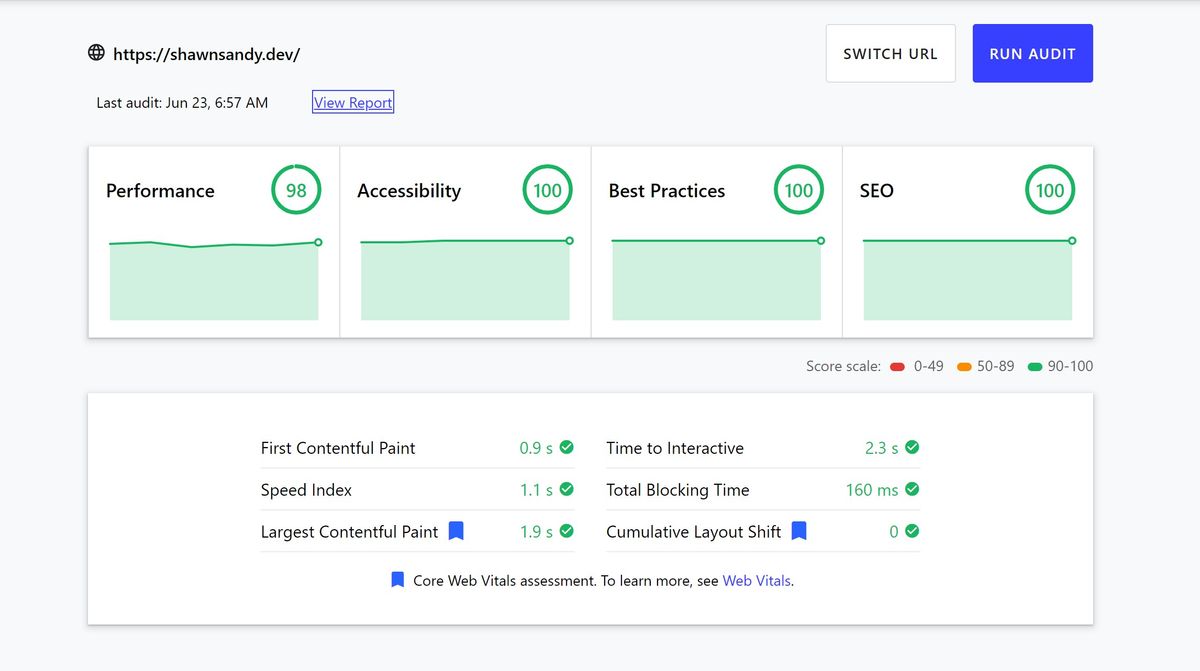The height and width of the screenshot is (671, 1200).
Task: Select the Performance history chart
Action: tap(214, 280)
